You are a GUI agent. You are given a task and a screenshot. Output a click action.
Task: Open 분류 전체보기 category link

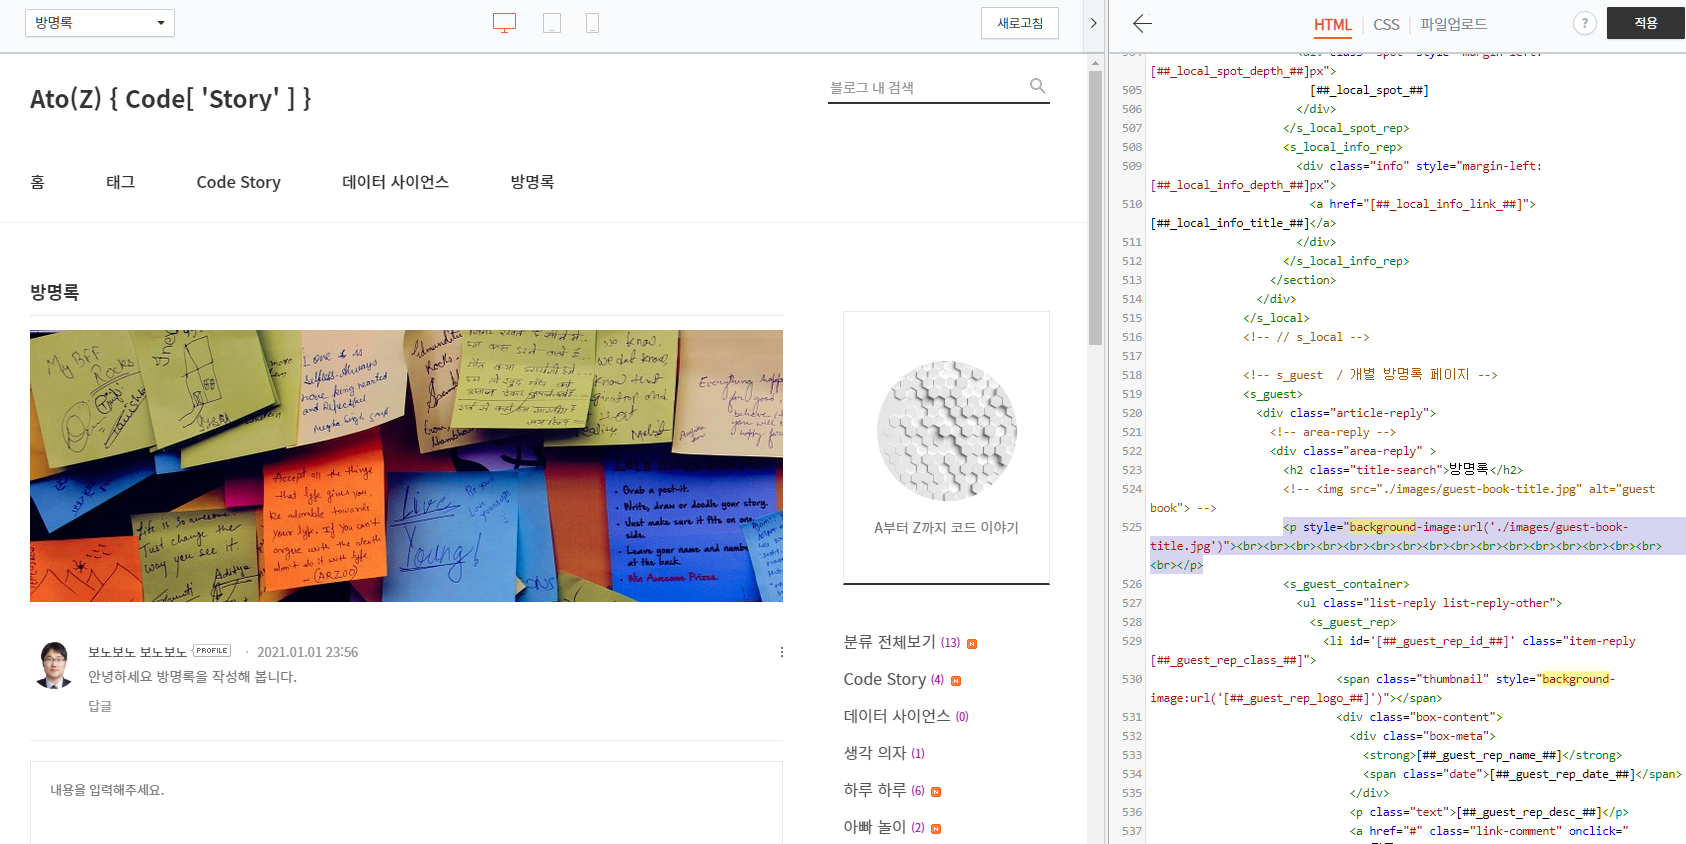[x=889, y=642]
